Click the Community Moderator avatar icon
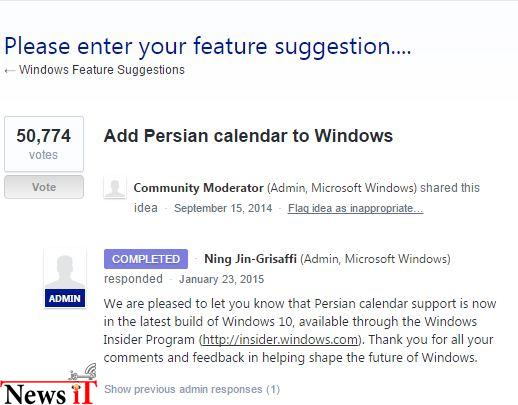The image size is (518, 405). click(115, 188)
